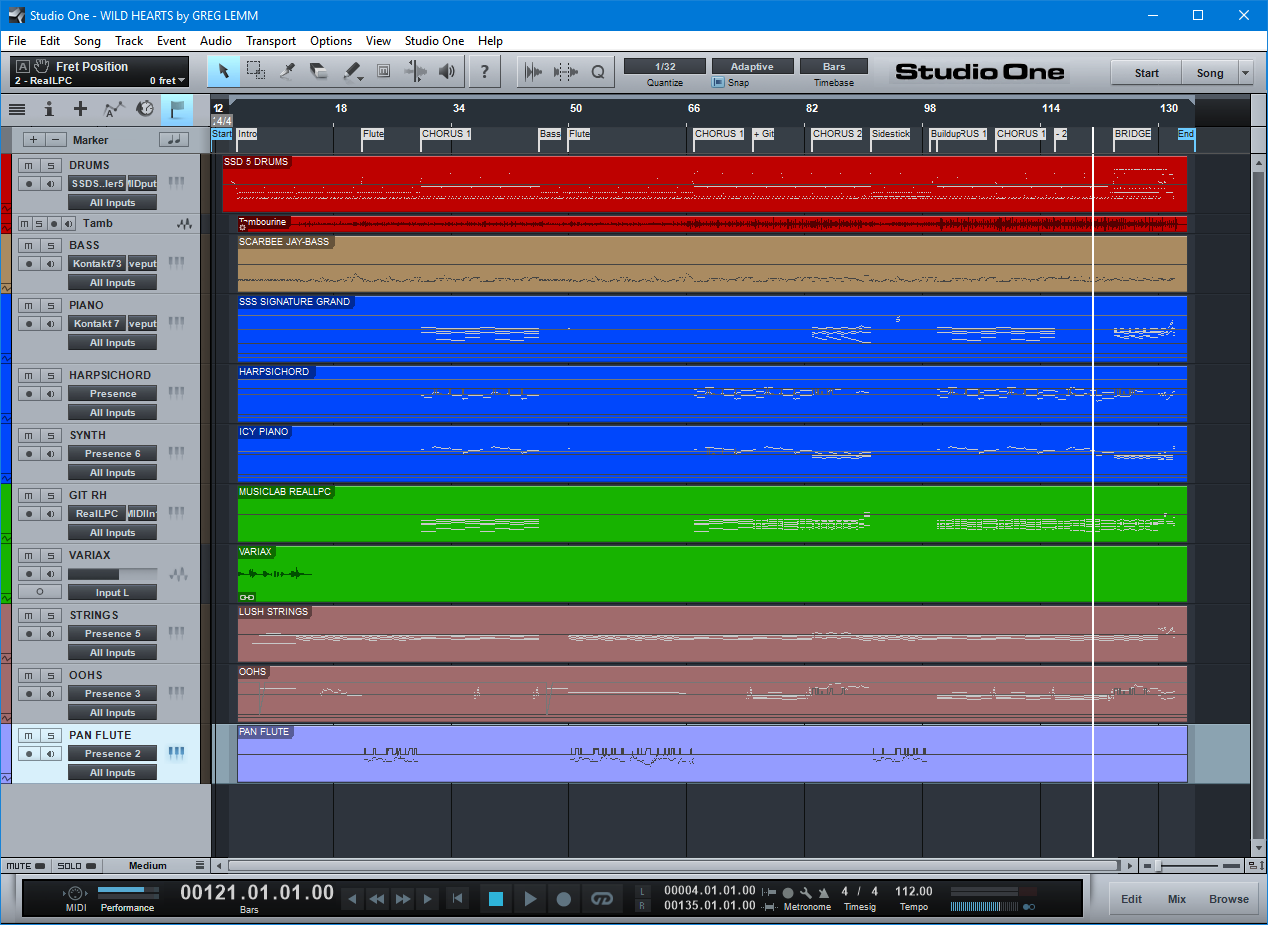The width and height of the screenshot is (1268, 925).
Task: Open the track Inspector (i) icon
Action: pos(49,109)
